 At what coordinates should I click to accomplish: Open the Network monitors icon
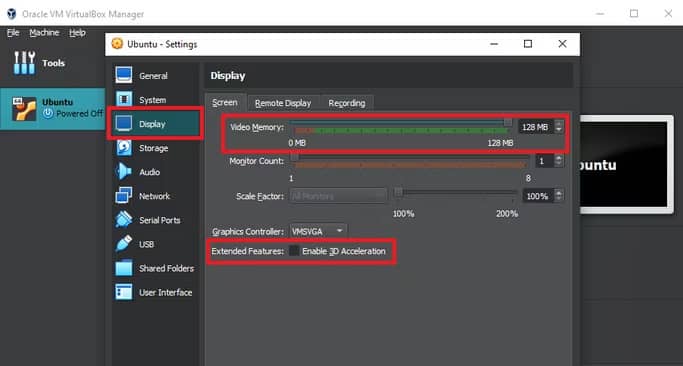pyautogui.click(x=124, y=196)
